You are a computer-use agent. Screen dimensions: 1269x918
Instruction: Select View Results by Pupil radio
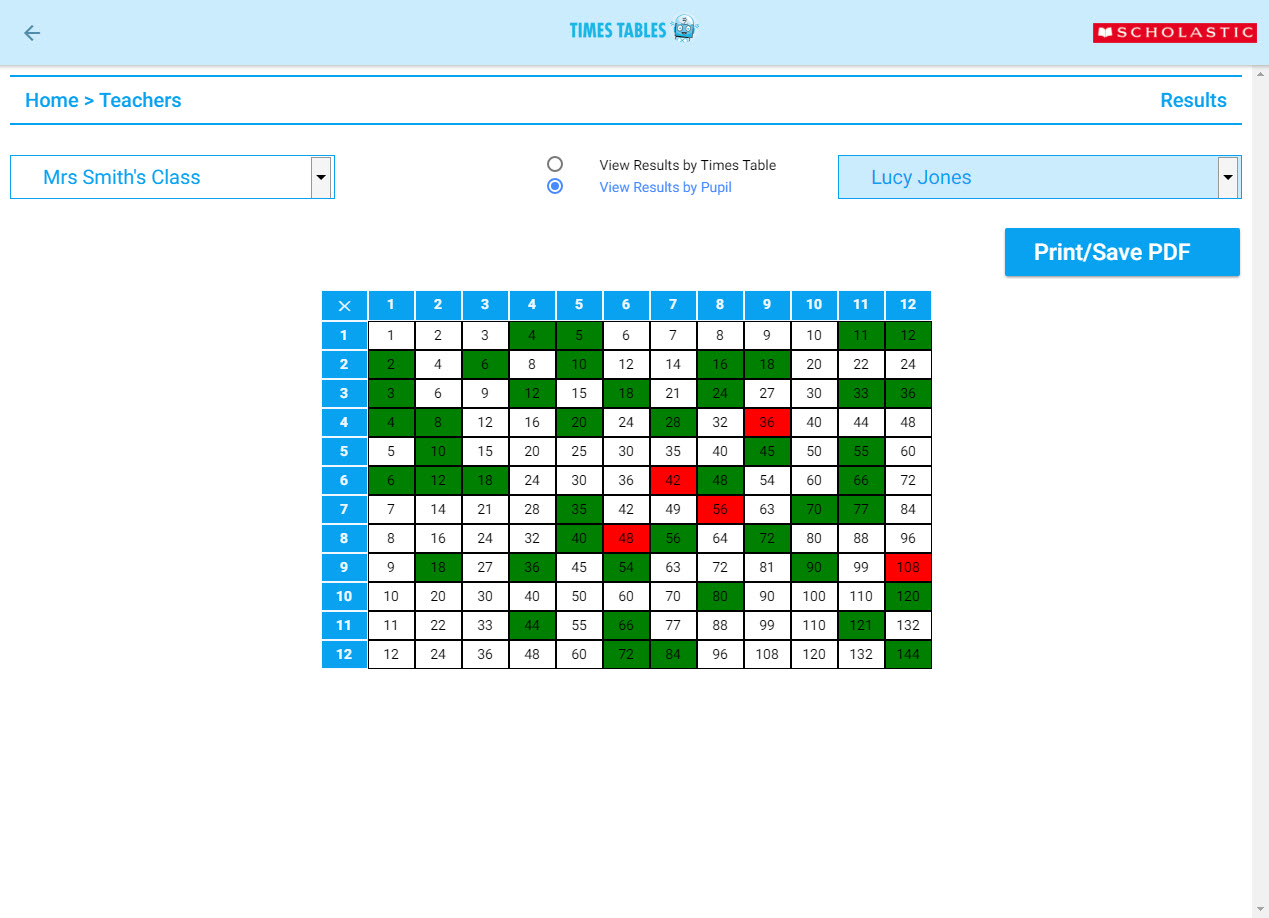point(555,186)
